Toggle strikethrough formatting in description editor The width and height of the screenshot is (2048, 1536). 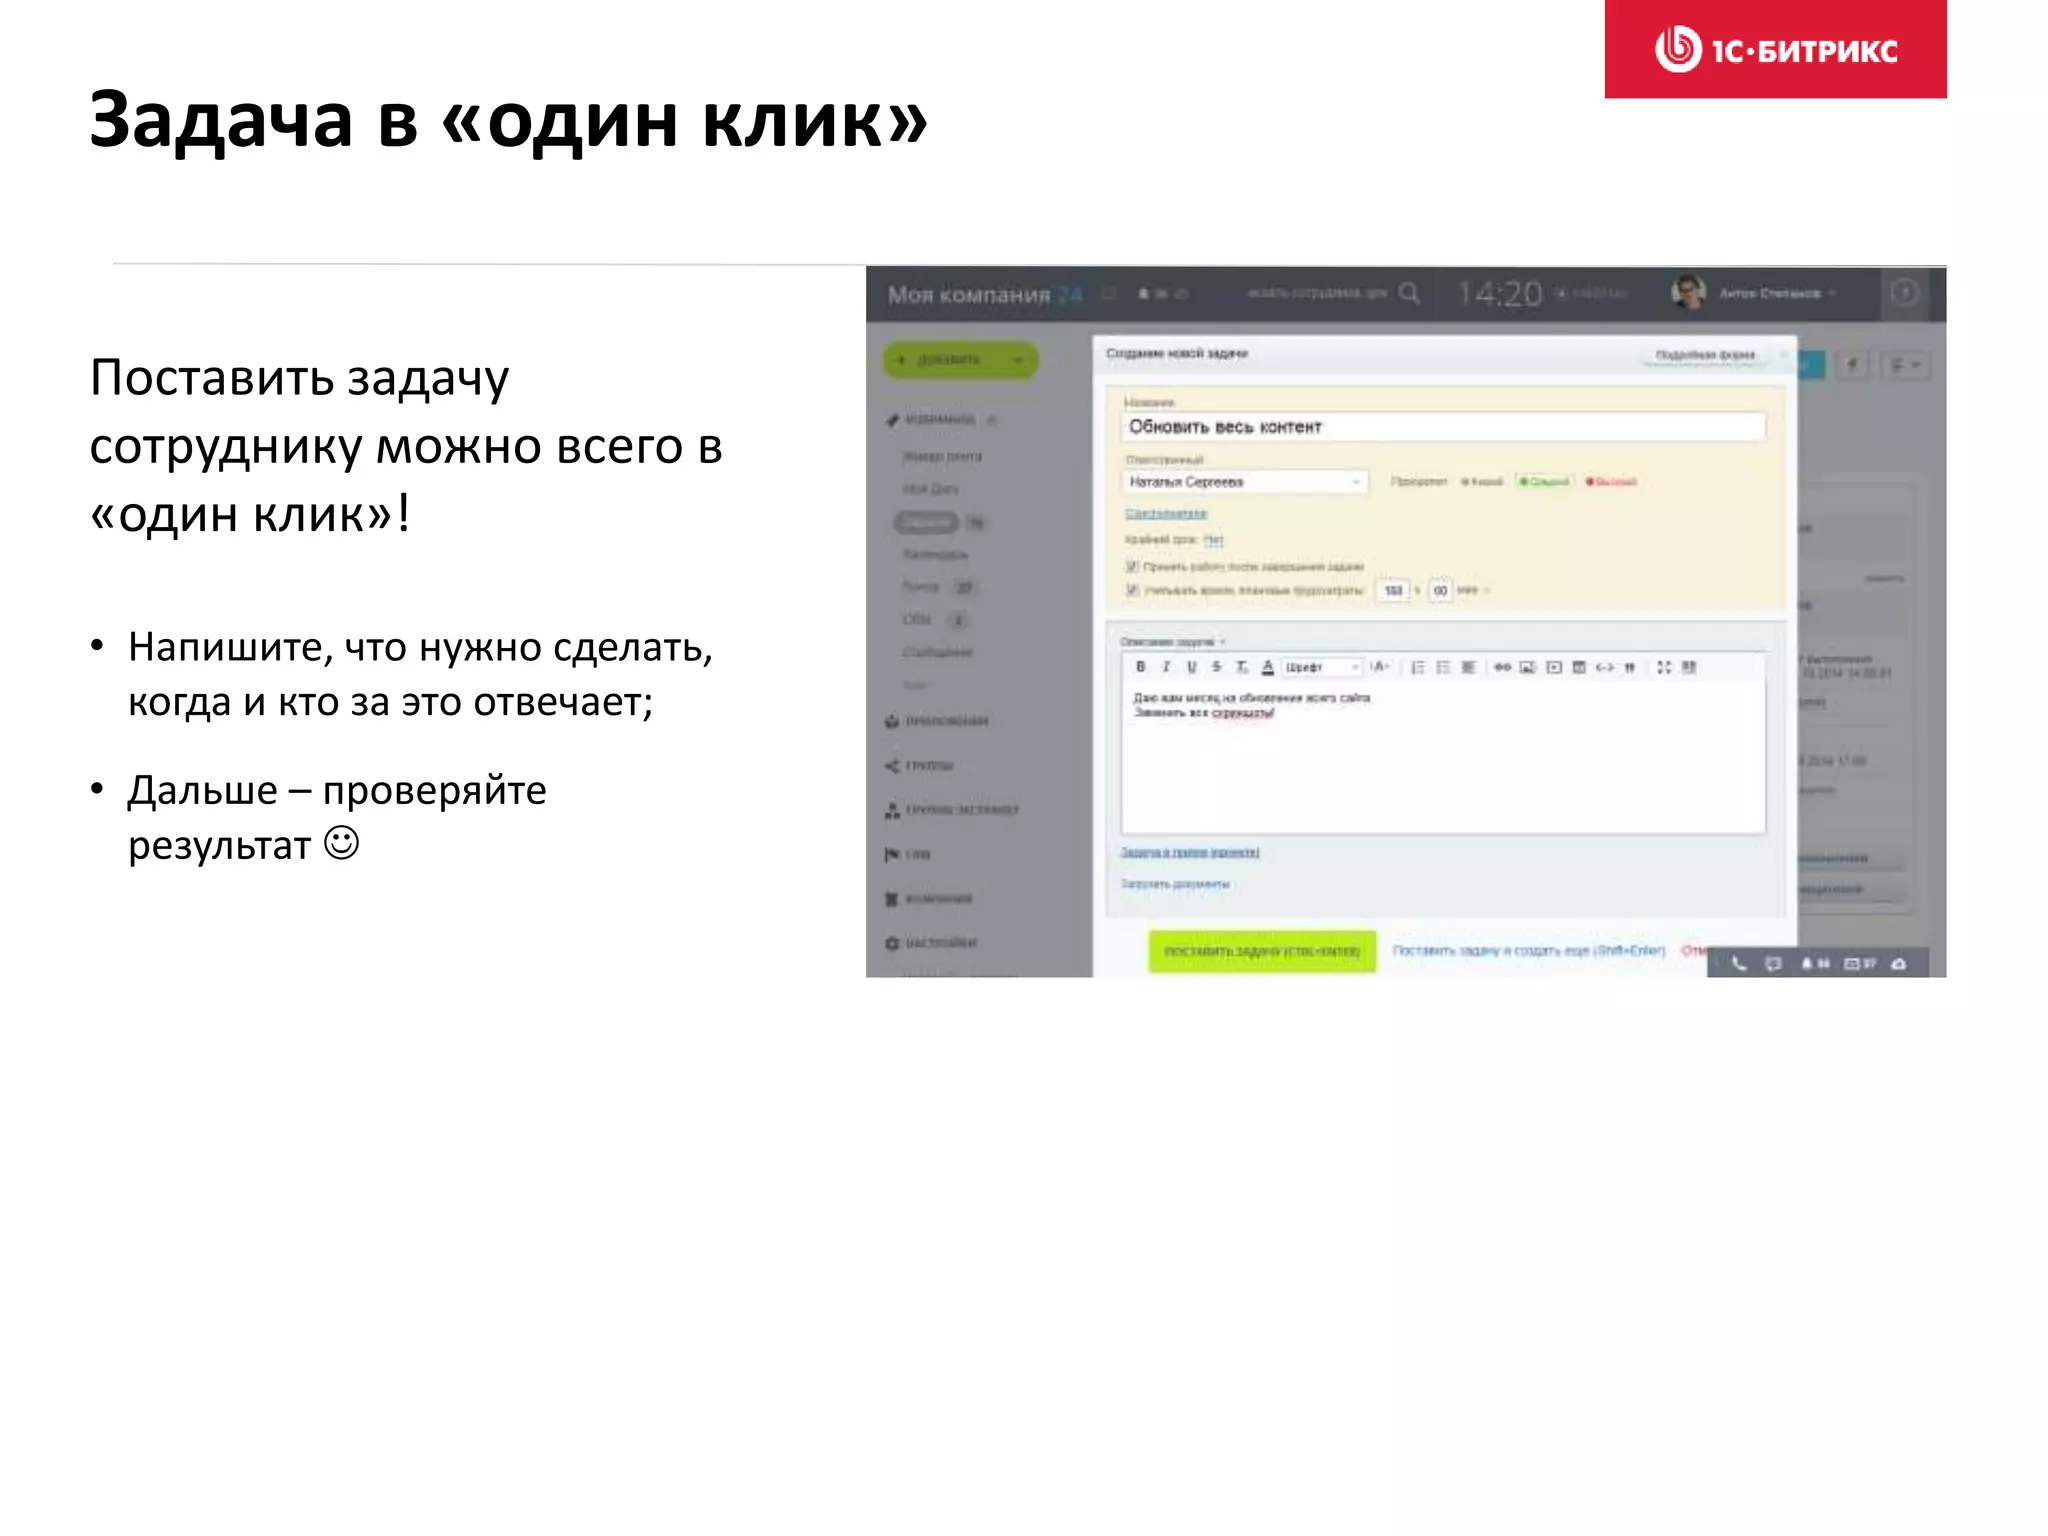click(x=1216, y=667)
